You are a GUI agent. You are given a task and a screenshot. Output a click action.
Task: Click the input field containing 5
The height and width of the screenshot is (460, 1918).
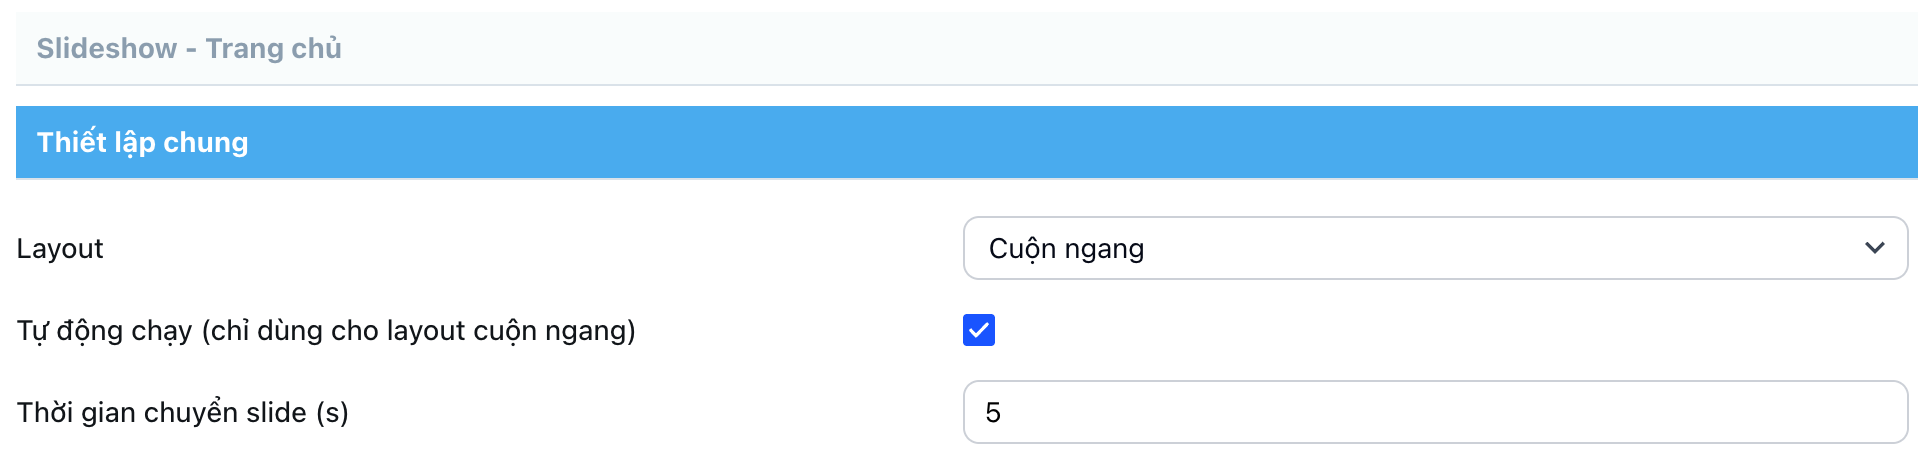[1434, 412]
